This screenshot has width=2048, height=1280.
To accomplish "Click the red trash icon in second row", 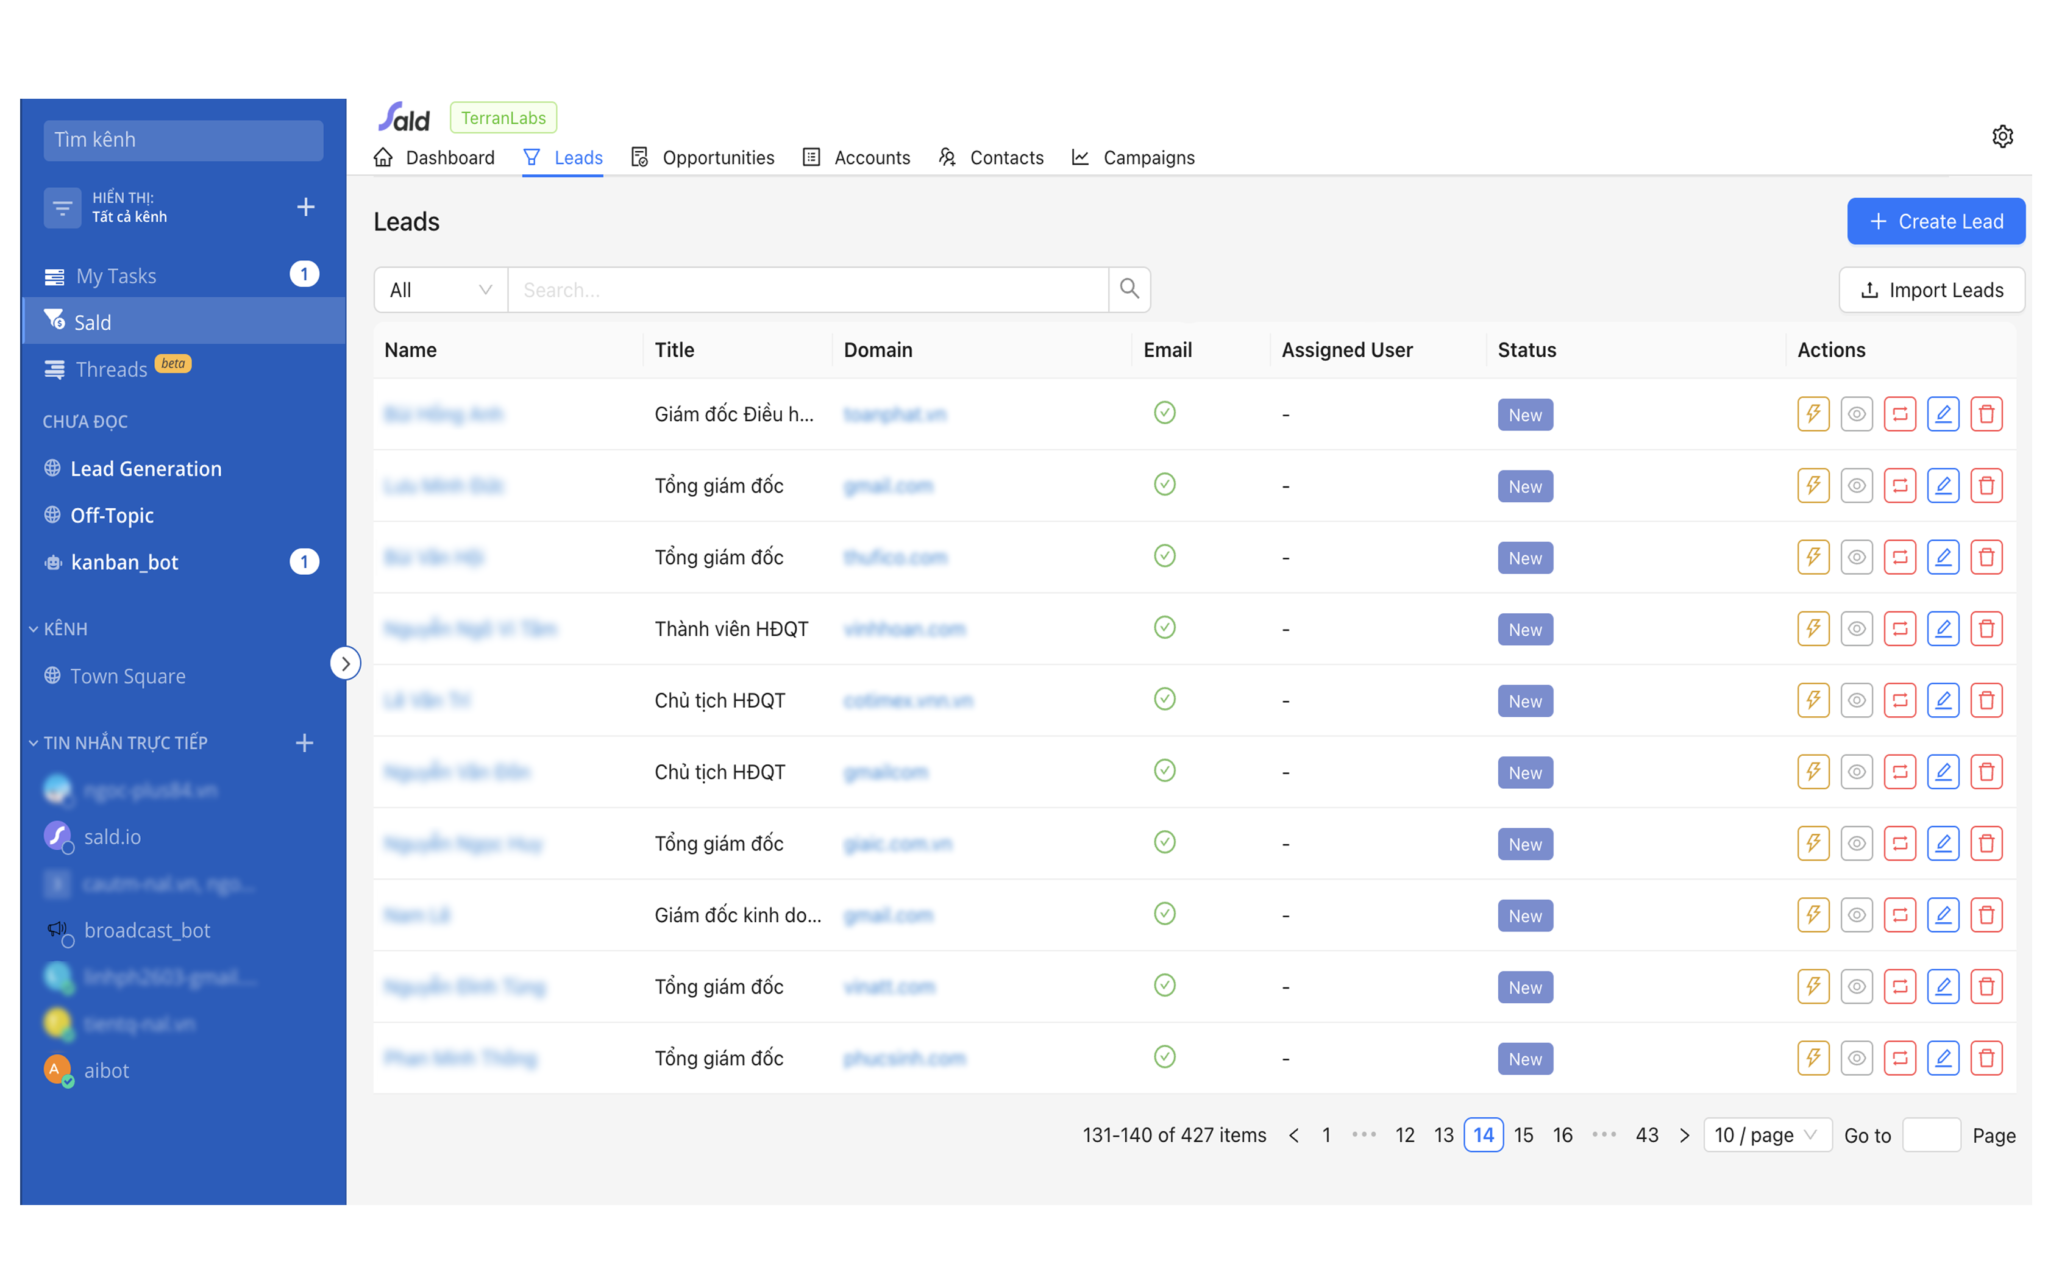I will click(x=1986, y=486).
